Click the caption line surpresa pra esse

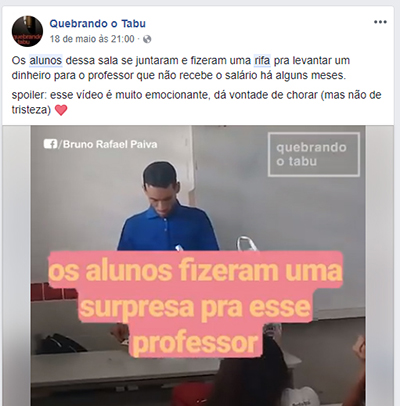[195, 306]
